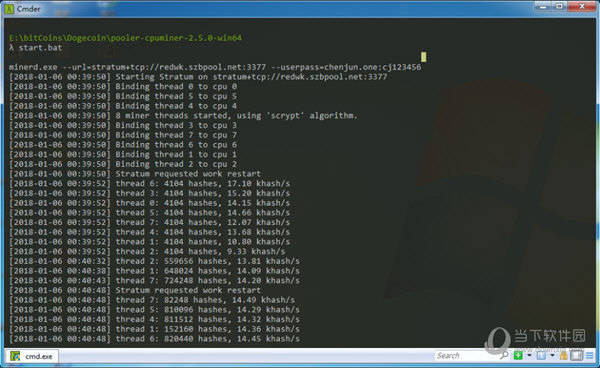Open the new console dropdown arrow
The height and width of the screenshot is (368, 600).
pyautogui.click(x=529, y=355)
